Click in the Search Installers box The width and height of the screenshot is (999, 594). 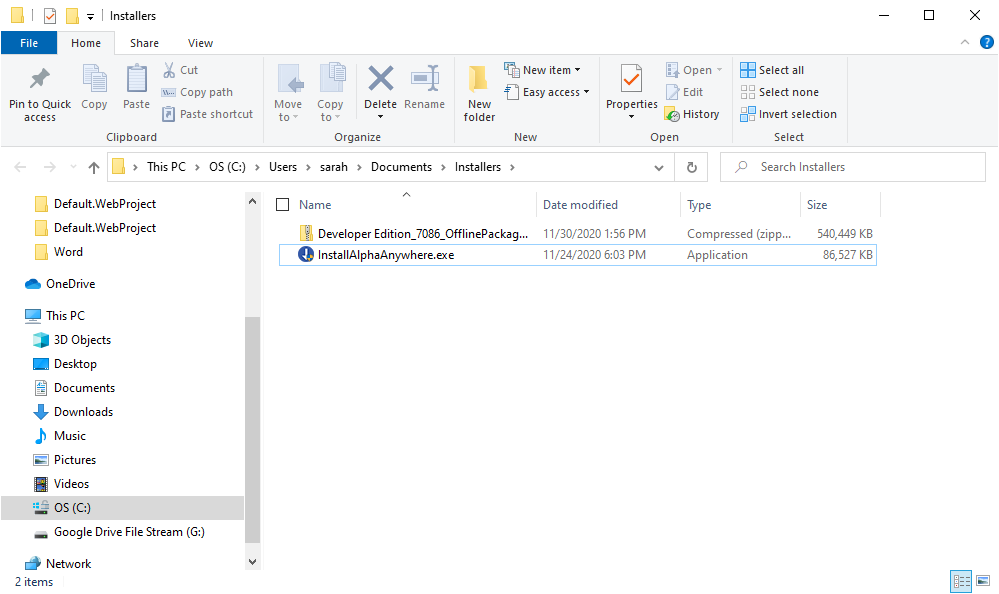[x=853, y=167]
